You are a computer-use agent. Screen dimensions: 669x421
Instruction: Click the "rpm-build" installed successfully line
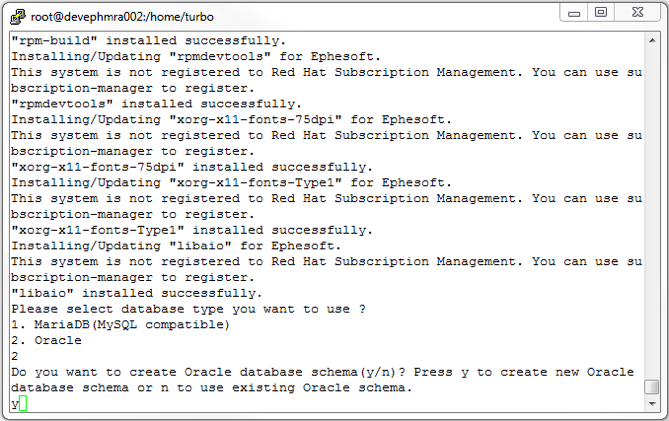(148, 41)
